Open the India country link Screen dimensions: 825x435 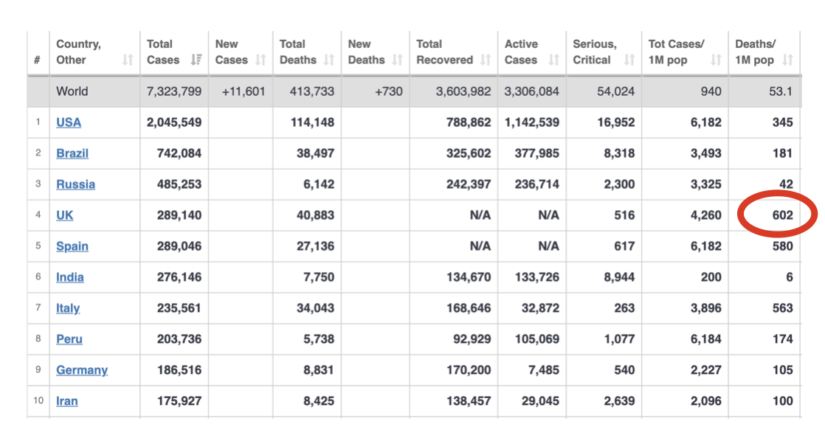70,277
